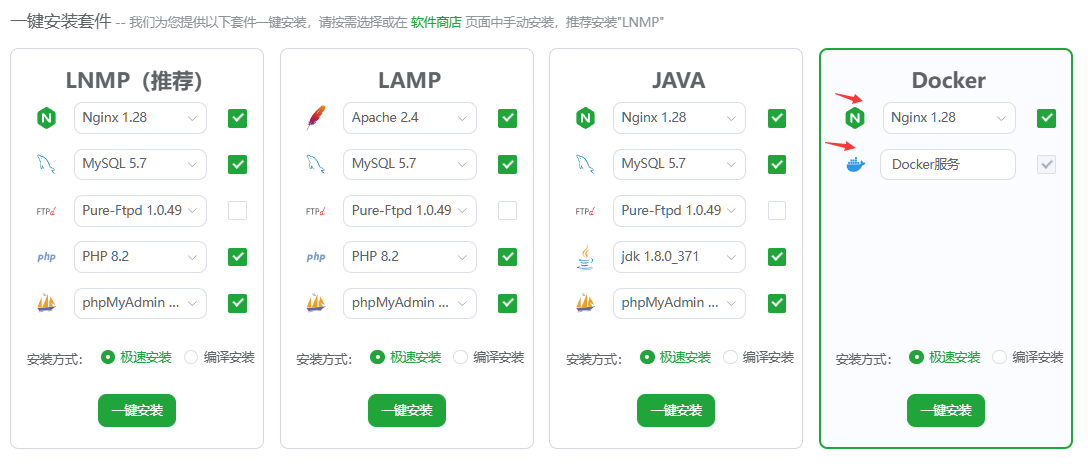Click the Apache feather icon in LAMP
This screenshot has height=466, width=1088.
pyautogui.click(x=316, y=118)
